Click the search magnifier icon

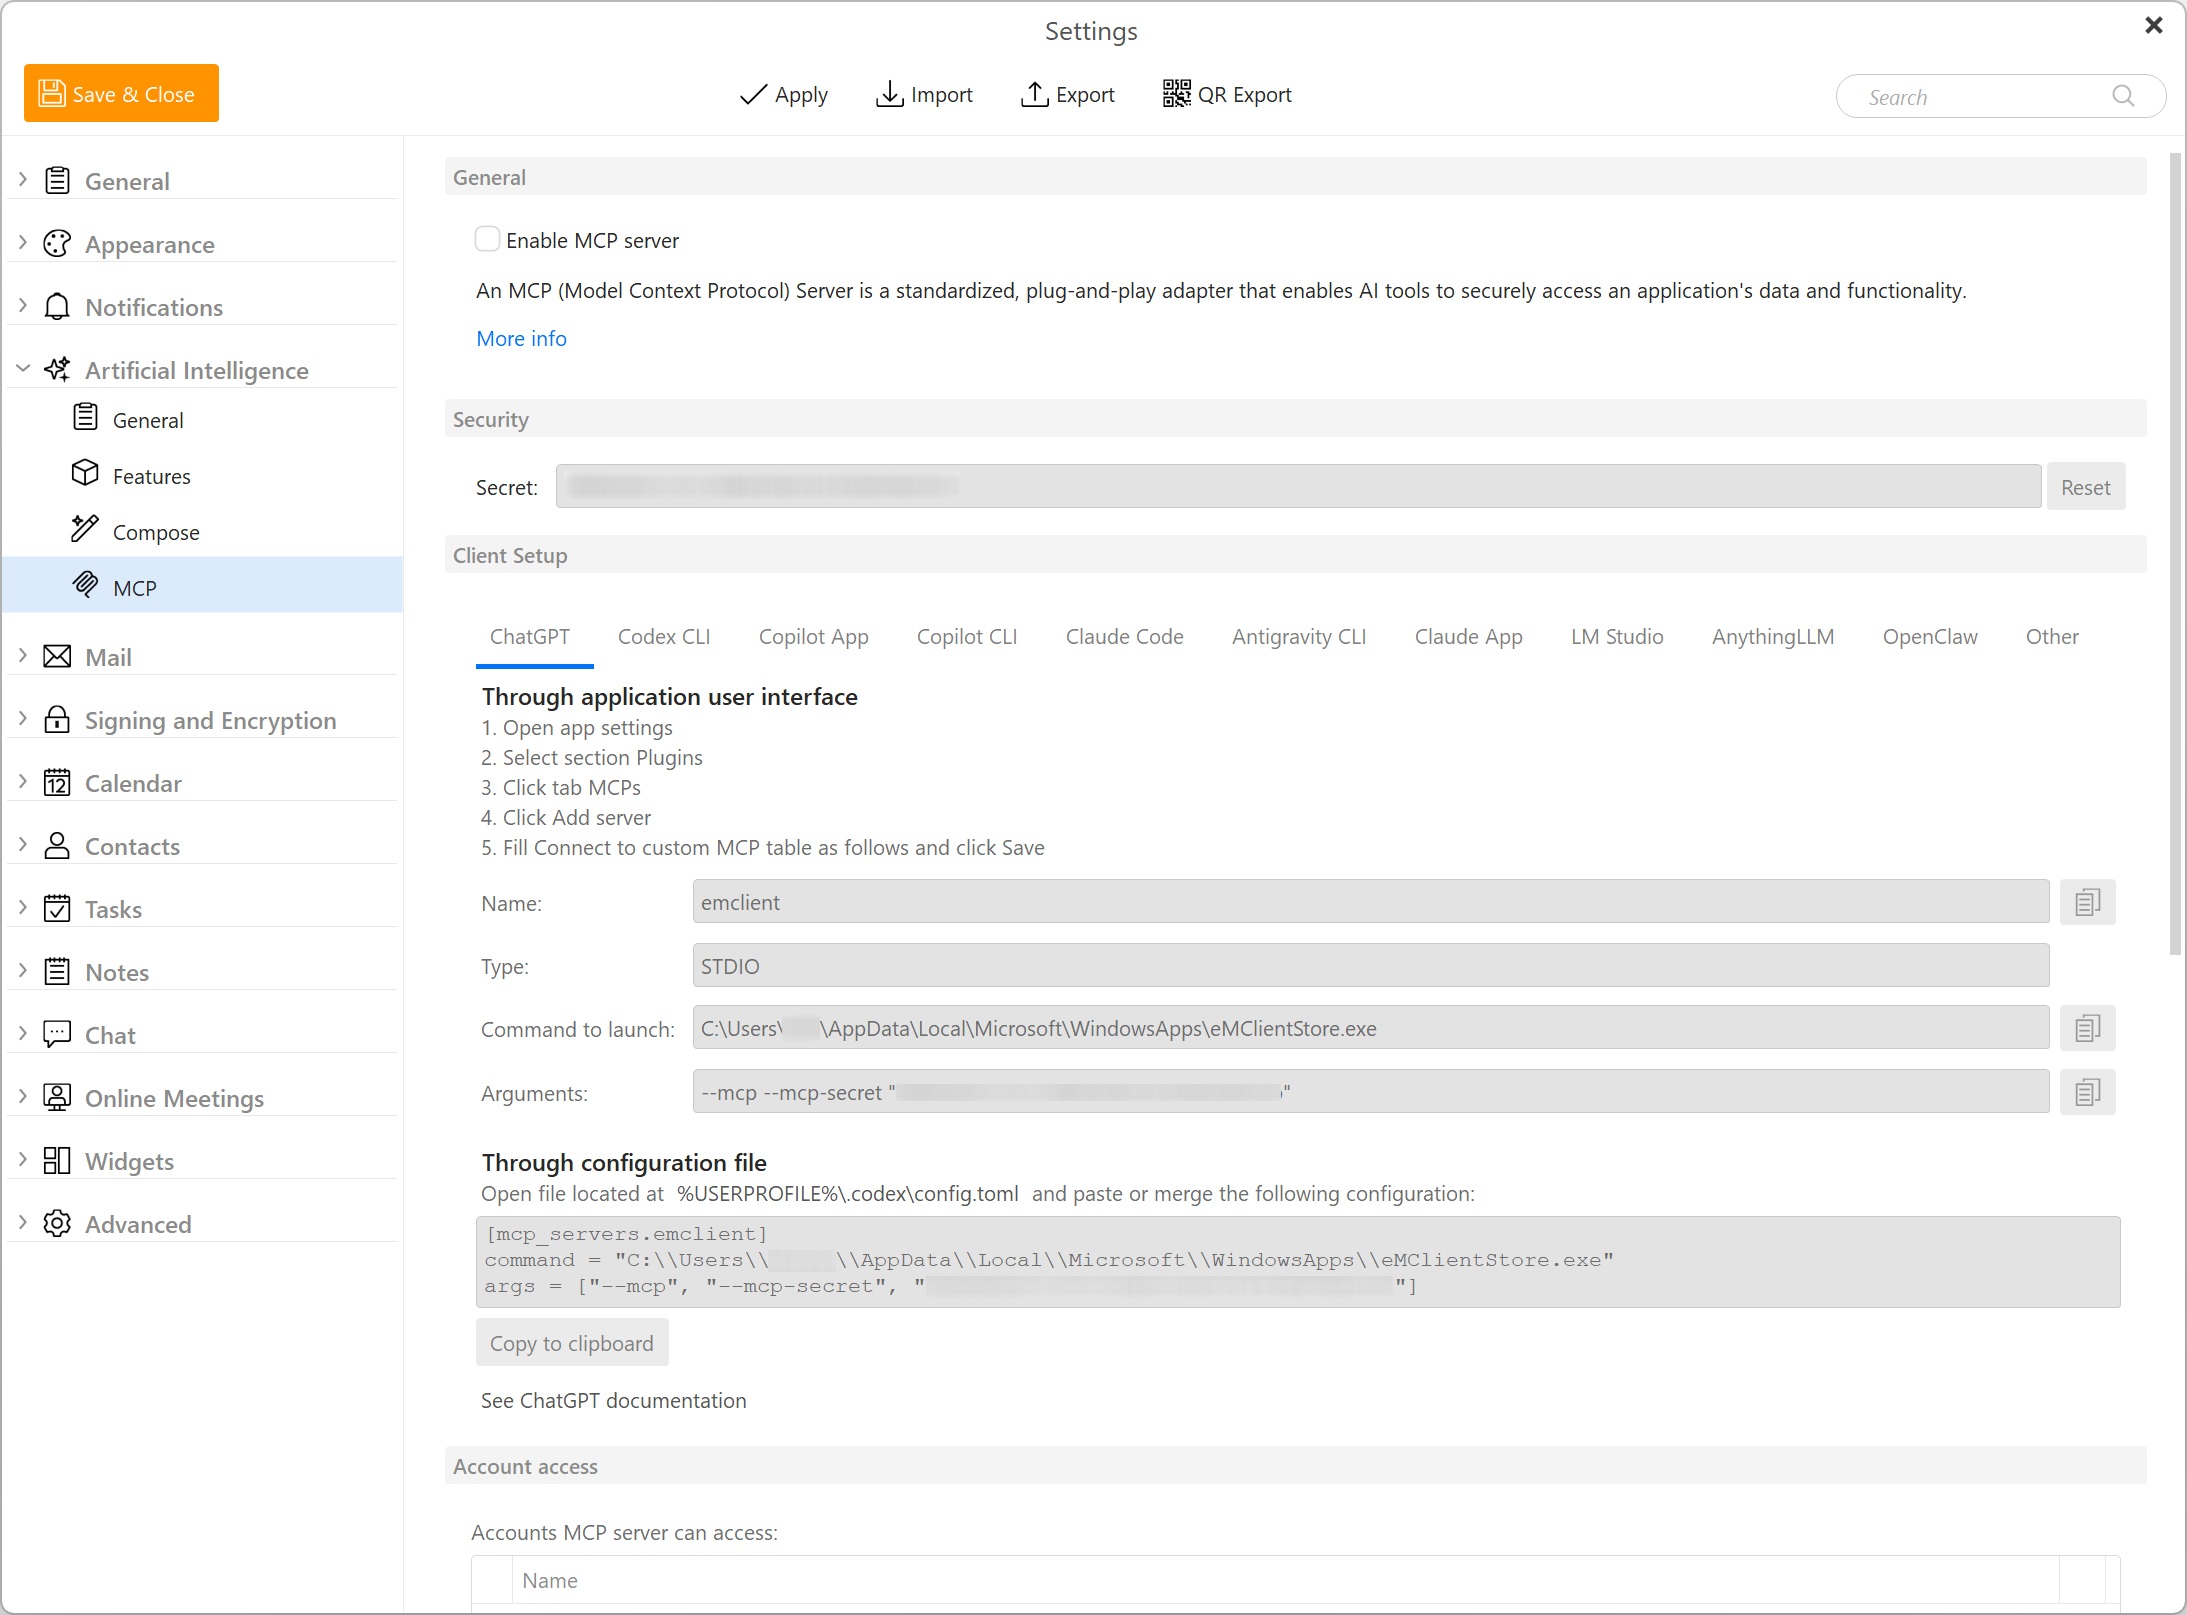(x=2124, y=96)
